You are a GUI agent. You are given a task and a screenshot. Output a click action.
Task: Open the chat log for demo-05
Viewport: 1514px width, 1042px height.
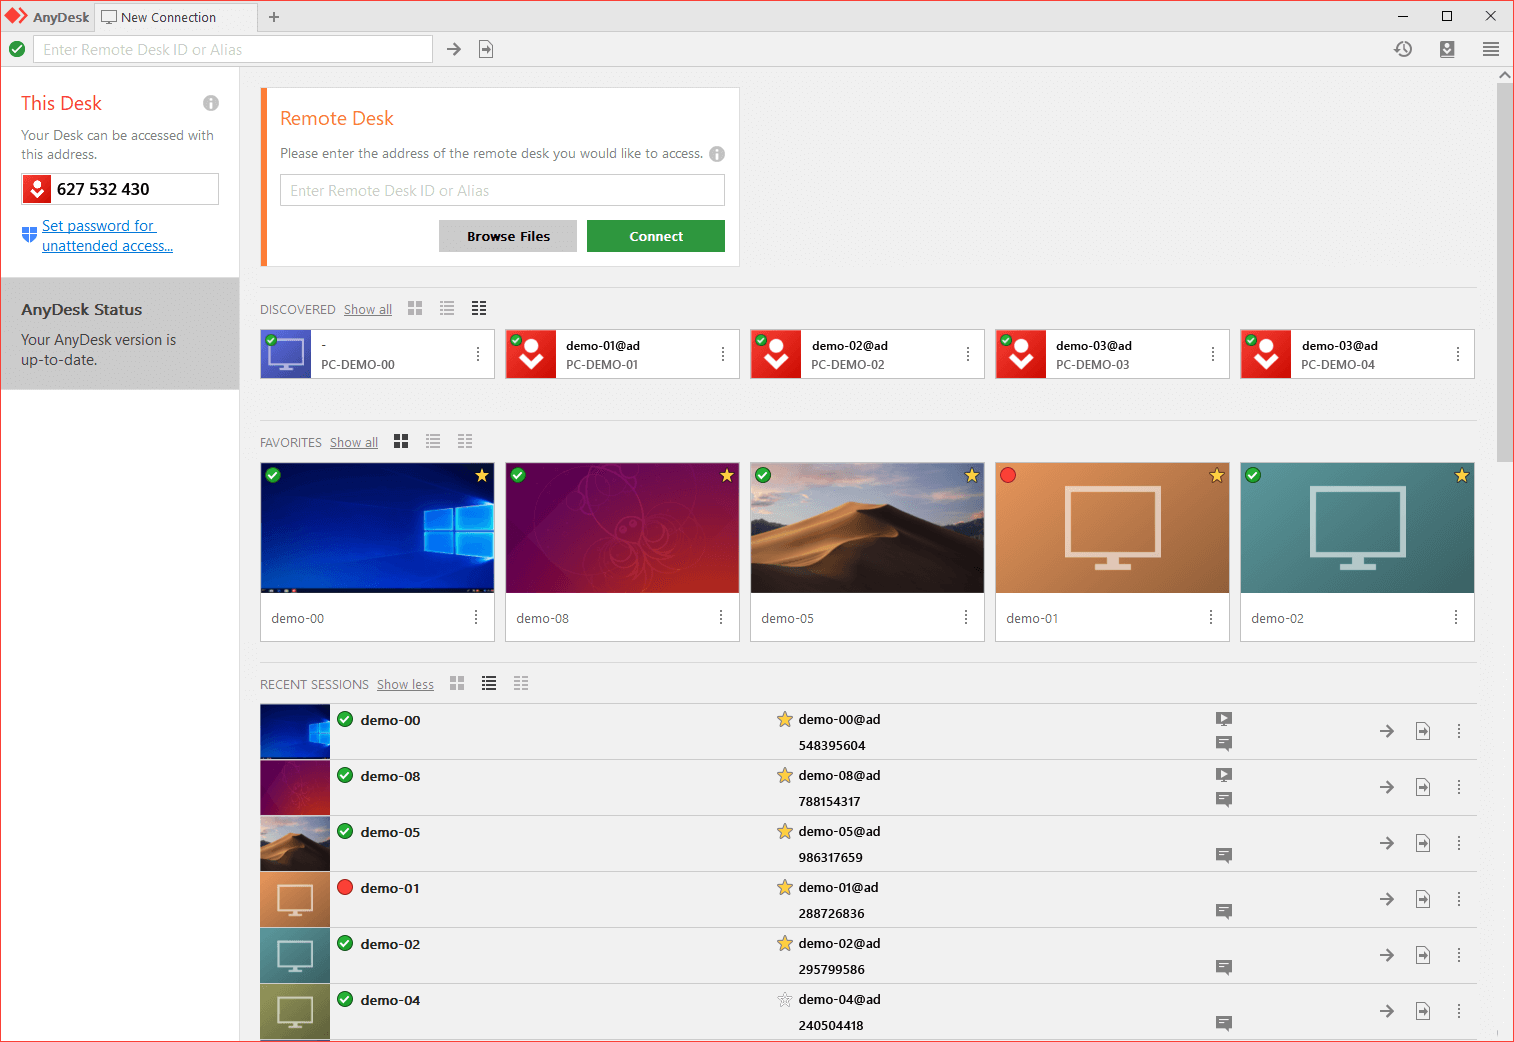tap(1224, 855)
